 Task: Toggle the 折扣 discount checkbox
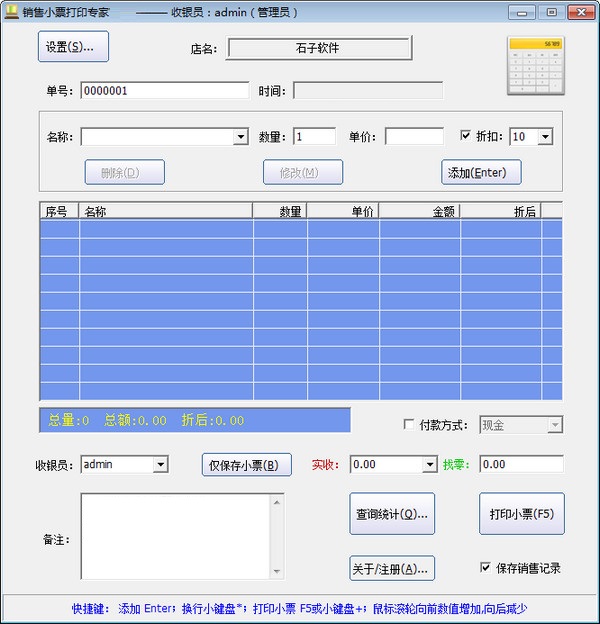[465, 136]
